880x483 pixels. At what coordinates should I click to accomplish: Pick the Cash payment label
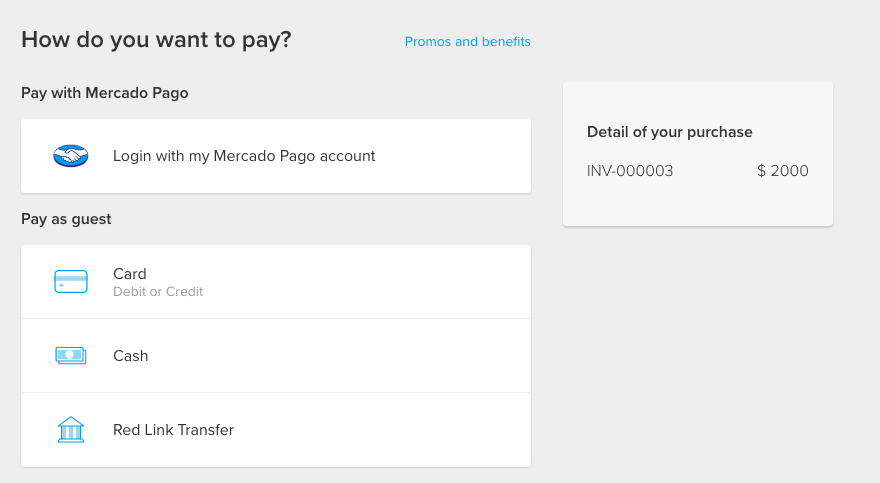[131, 356]
